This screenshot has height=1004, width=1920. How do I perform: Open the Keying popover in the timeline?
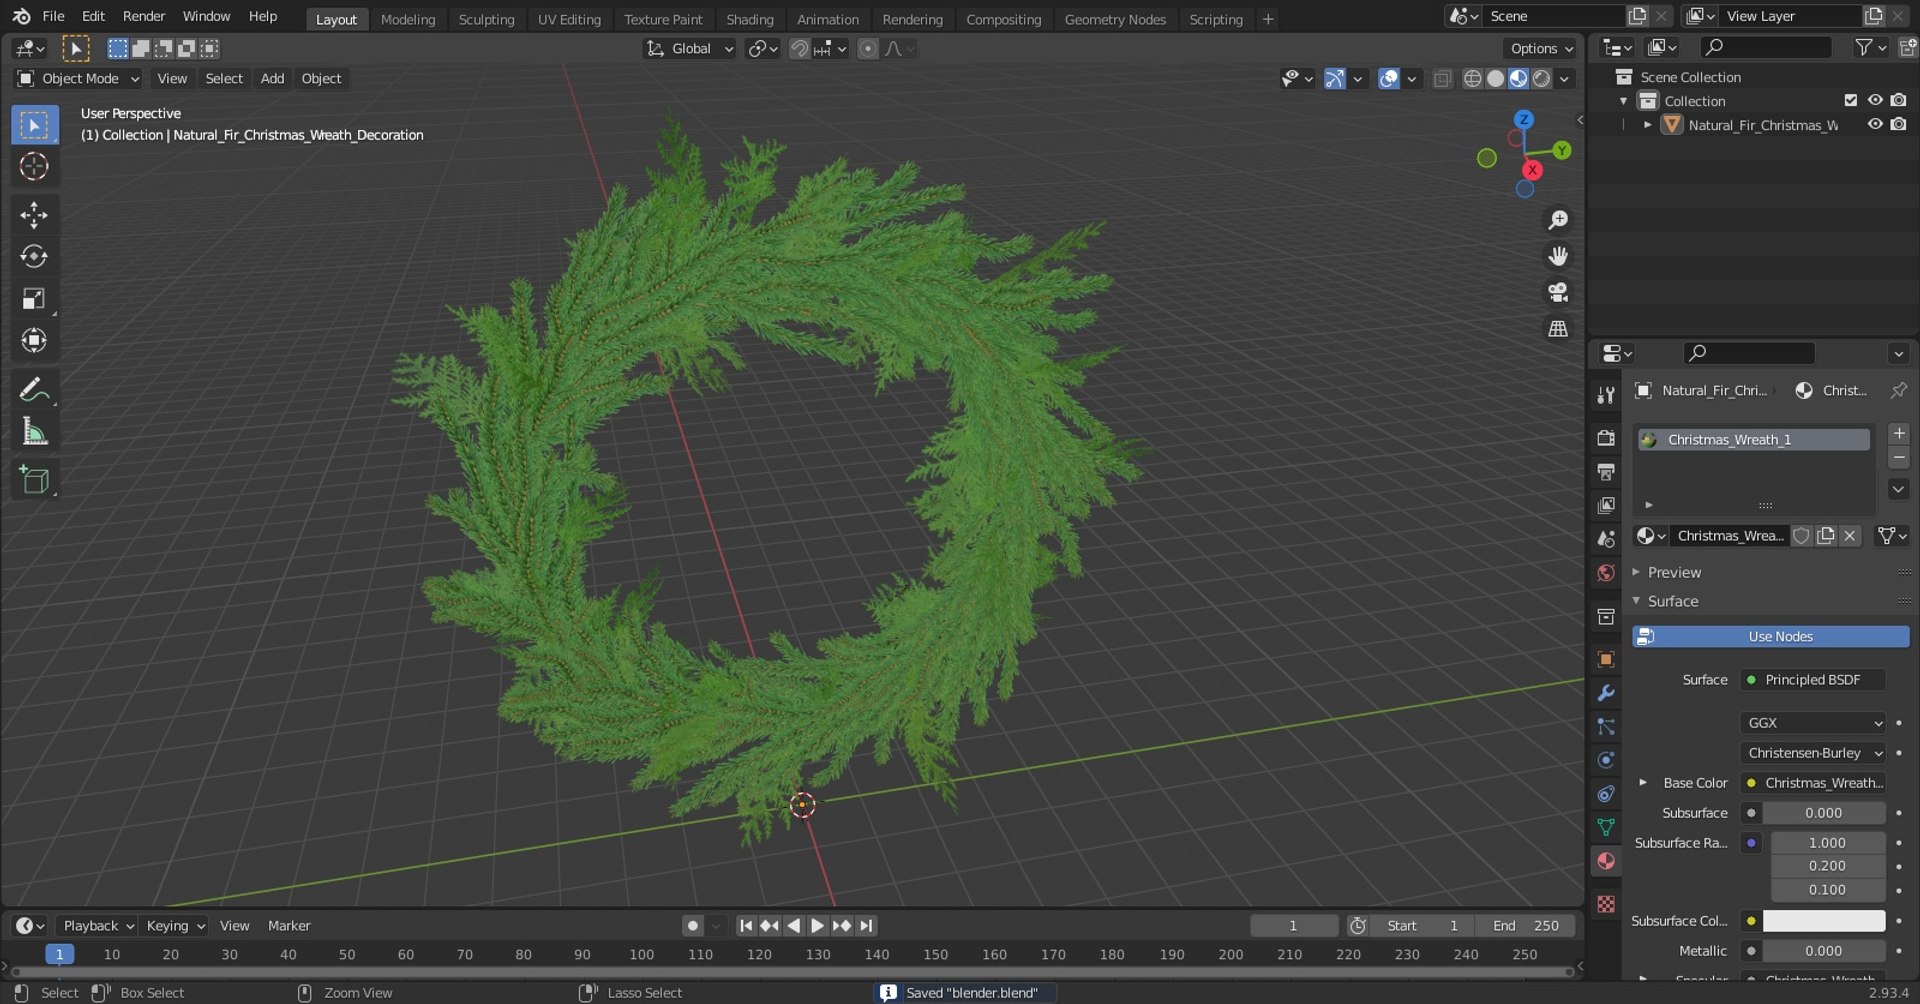pyautogui.click(x=174, y=926)
